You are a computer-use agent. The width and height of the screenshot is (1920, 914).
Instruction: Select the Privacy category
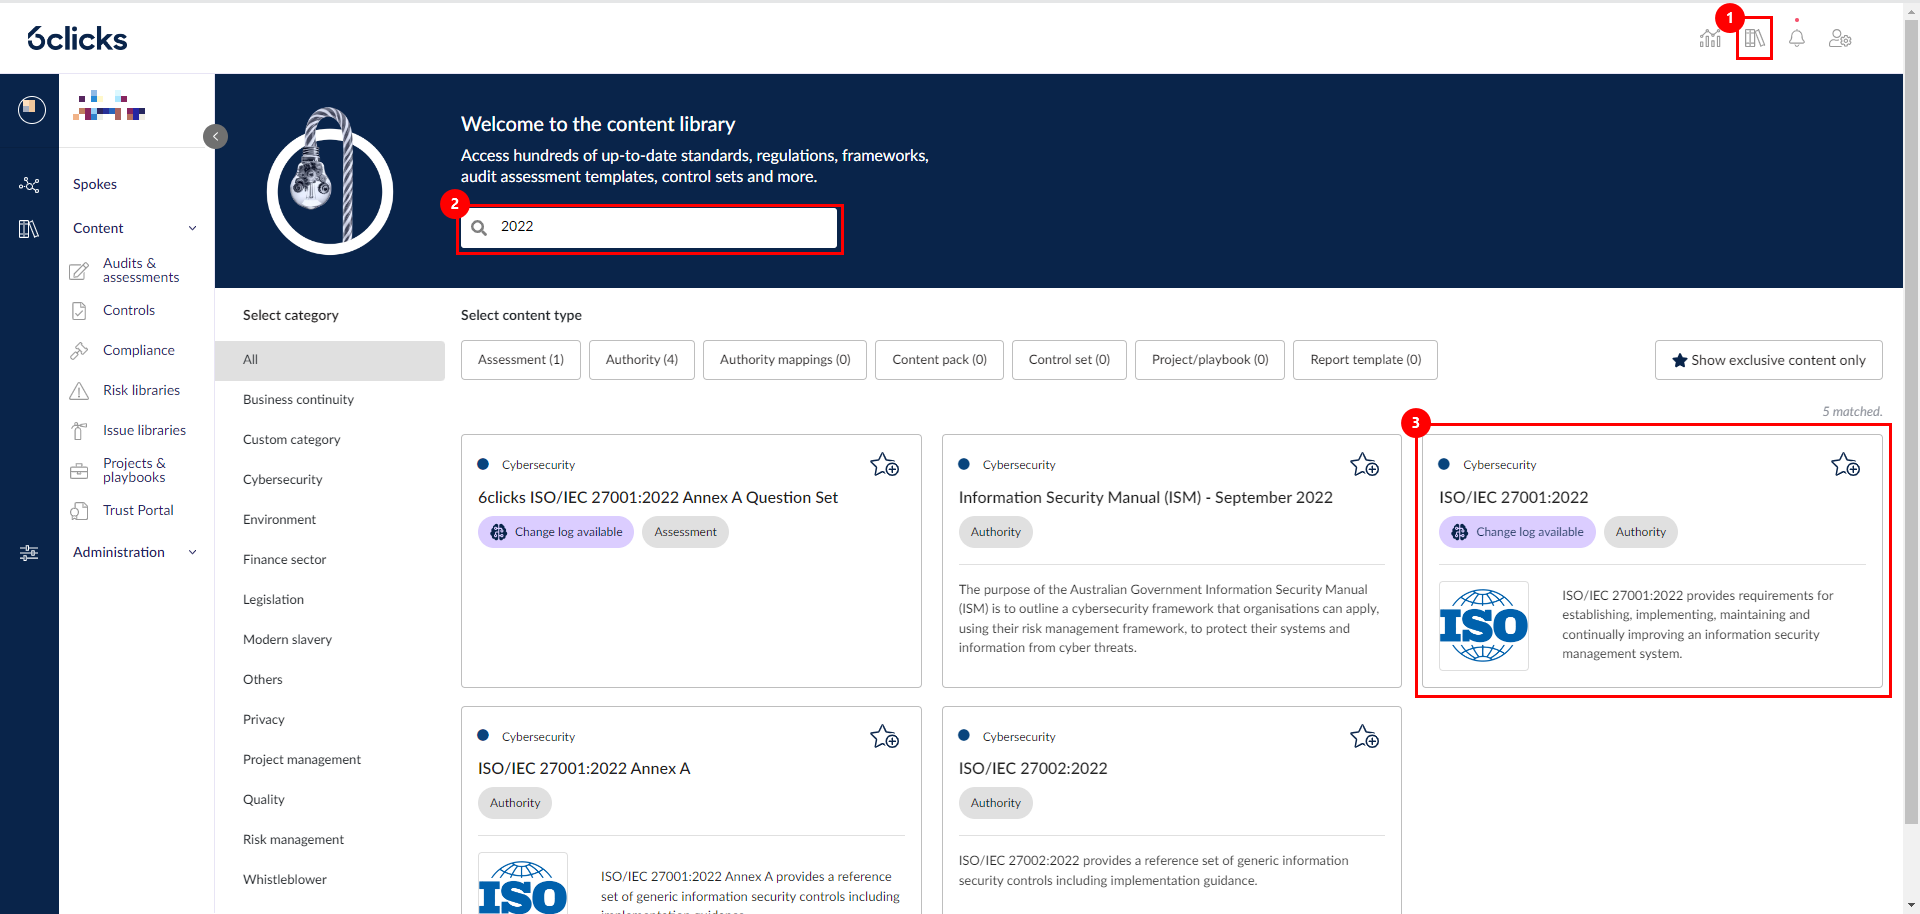(x=264, y=720)
